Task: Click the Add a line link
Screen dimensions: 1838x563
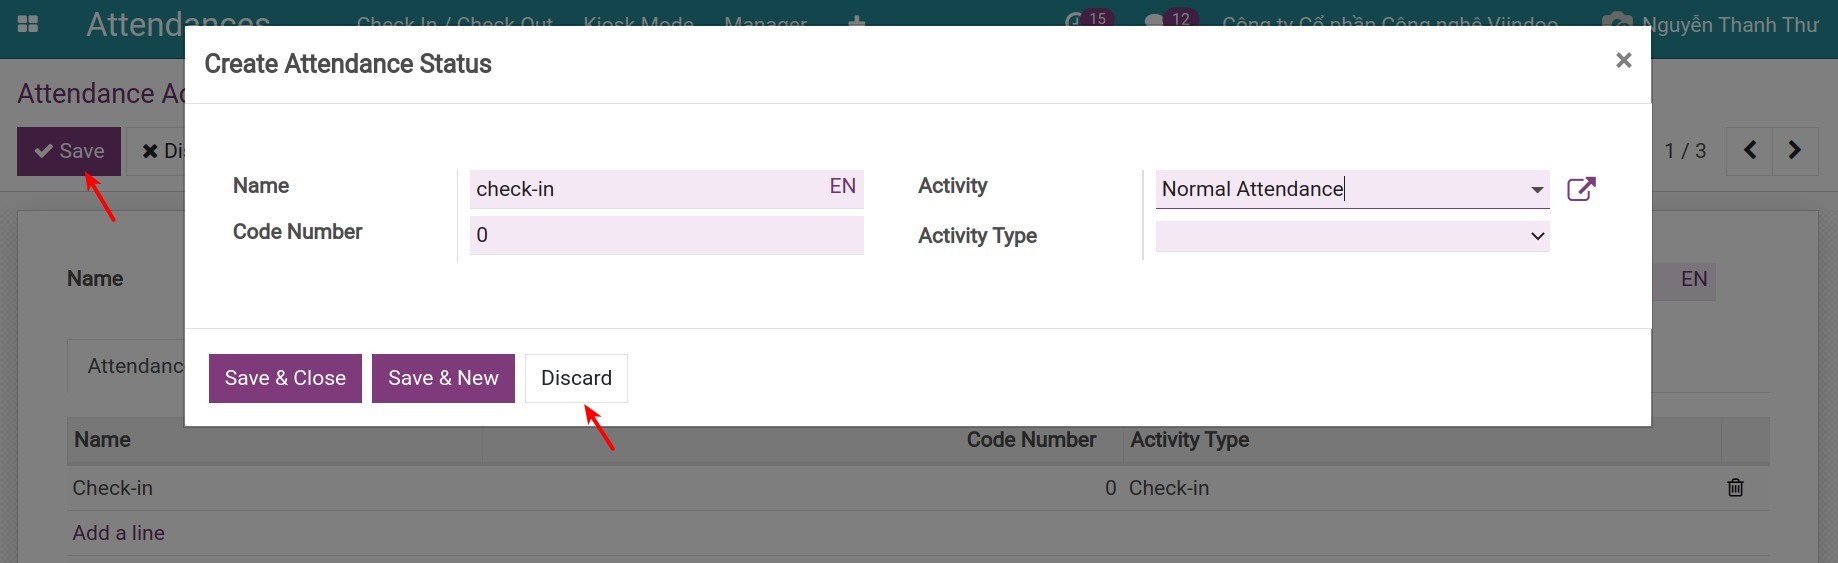Action: coord(118,533)
